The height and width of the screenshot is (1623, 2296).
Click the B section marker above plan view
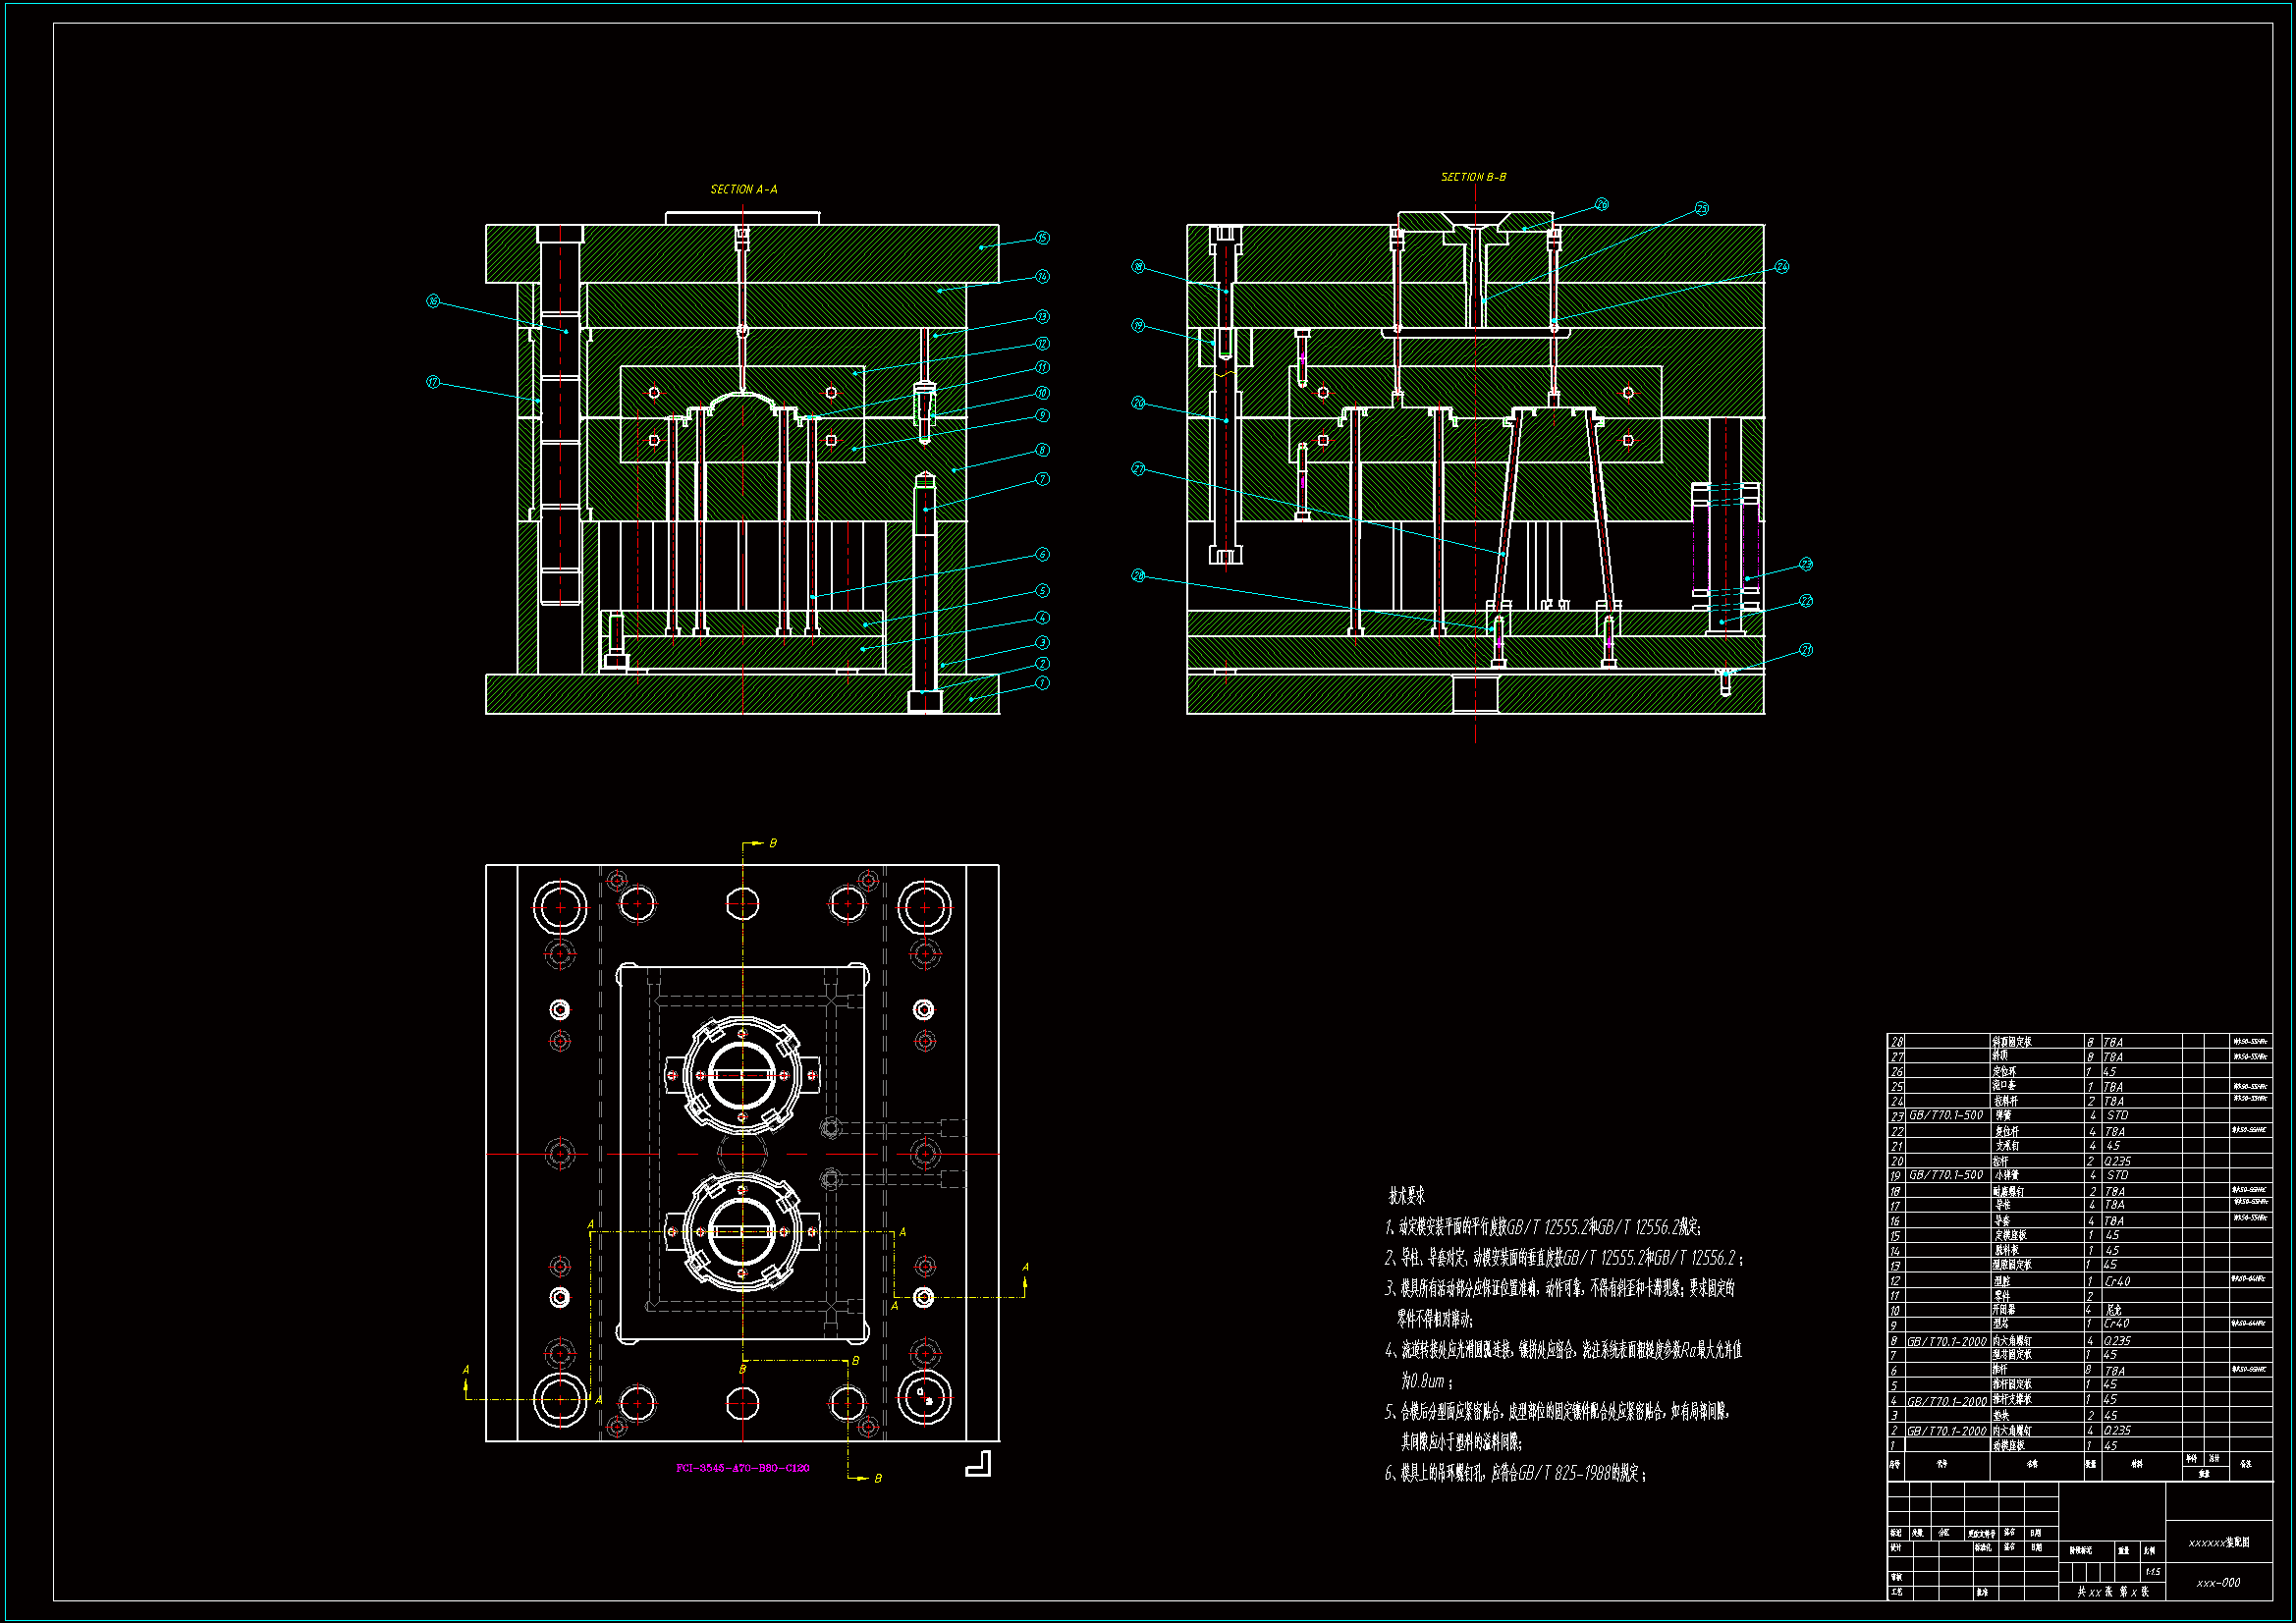(772, 843)
